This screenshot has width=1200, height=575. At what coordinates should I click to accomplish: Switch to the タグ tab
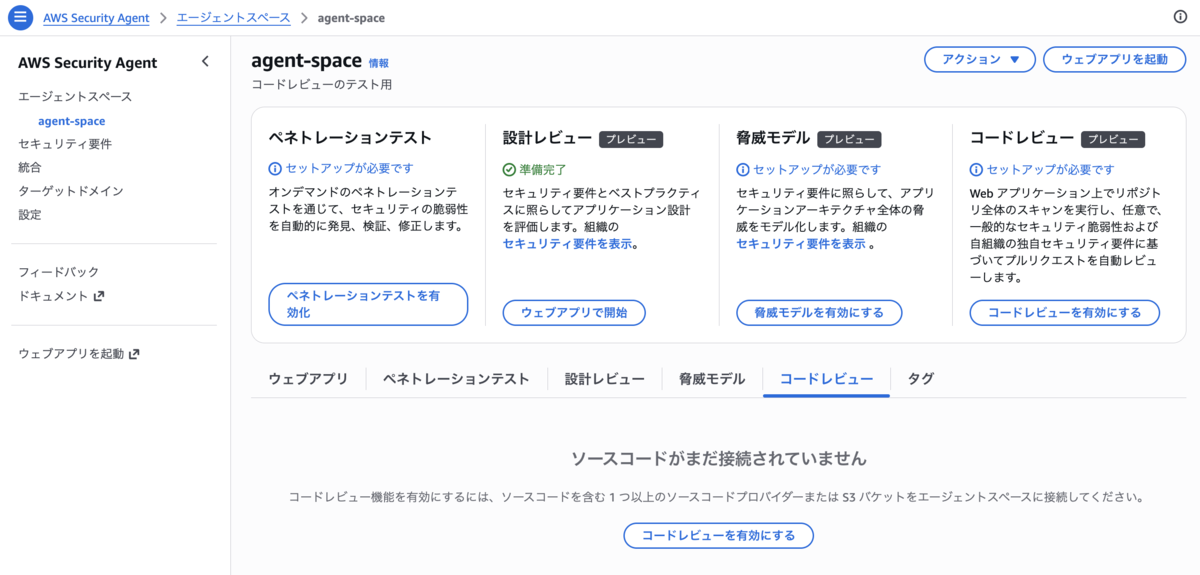[x=920, y=379]
